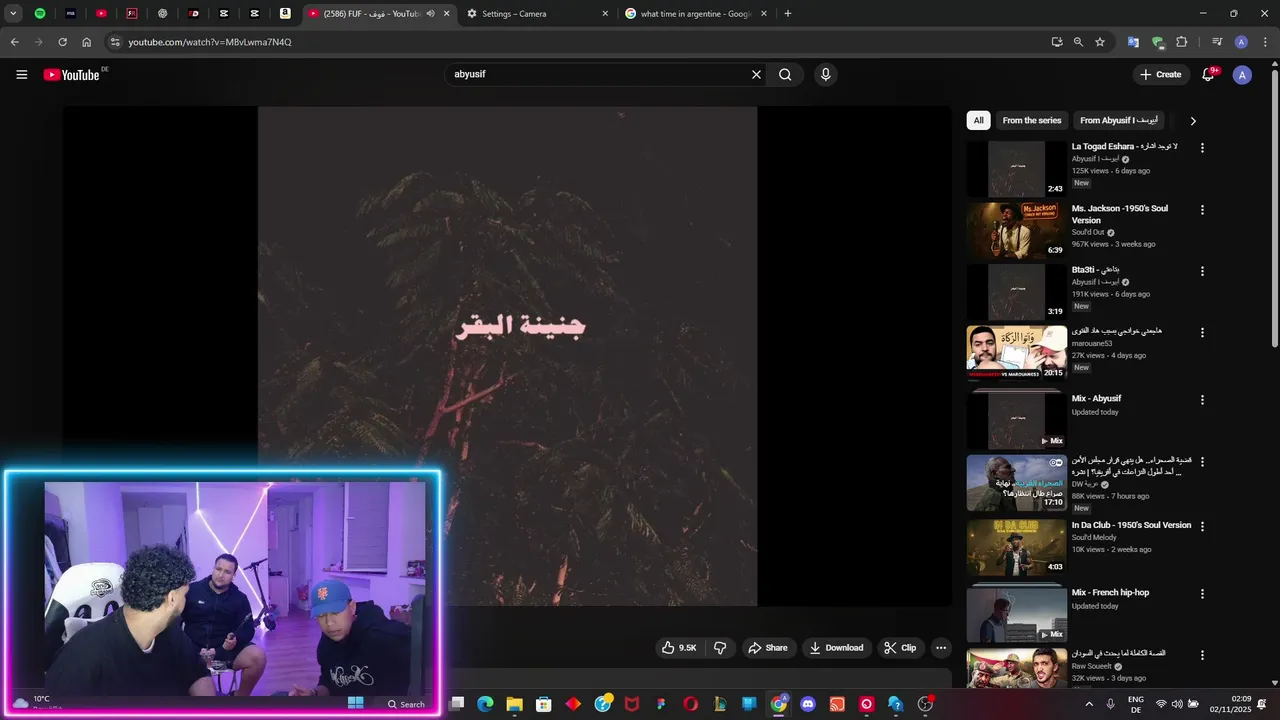Open Bta3ti video thumbnail
The image size is (1280, 720).
(1016, 292)
